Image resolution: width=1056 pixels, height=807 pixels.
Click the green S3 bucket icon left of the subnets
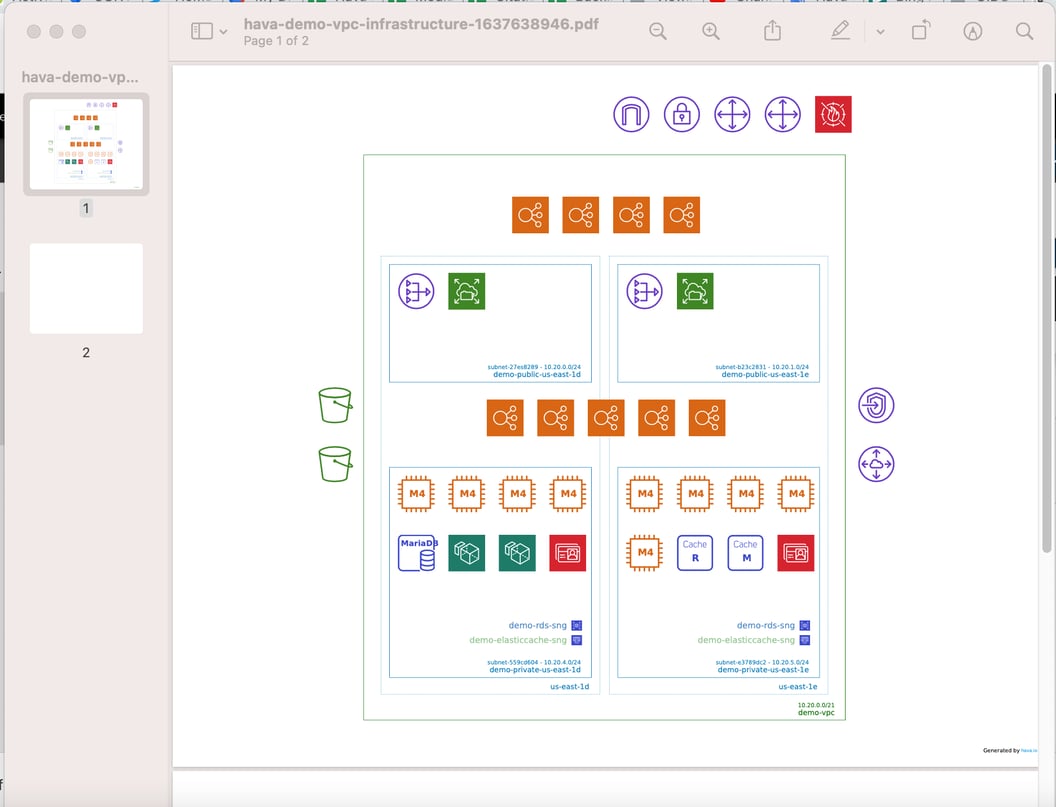(335, 405)
